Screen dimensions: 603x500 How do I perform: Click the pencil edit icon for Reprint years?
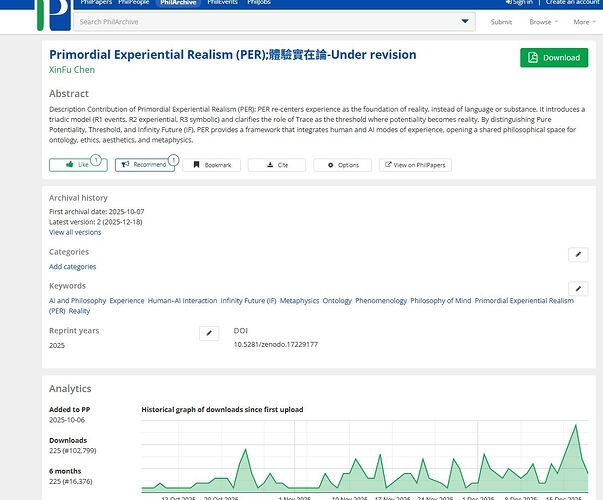[x=209, y=333]
